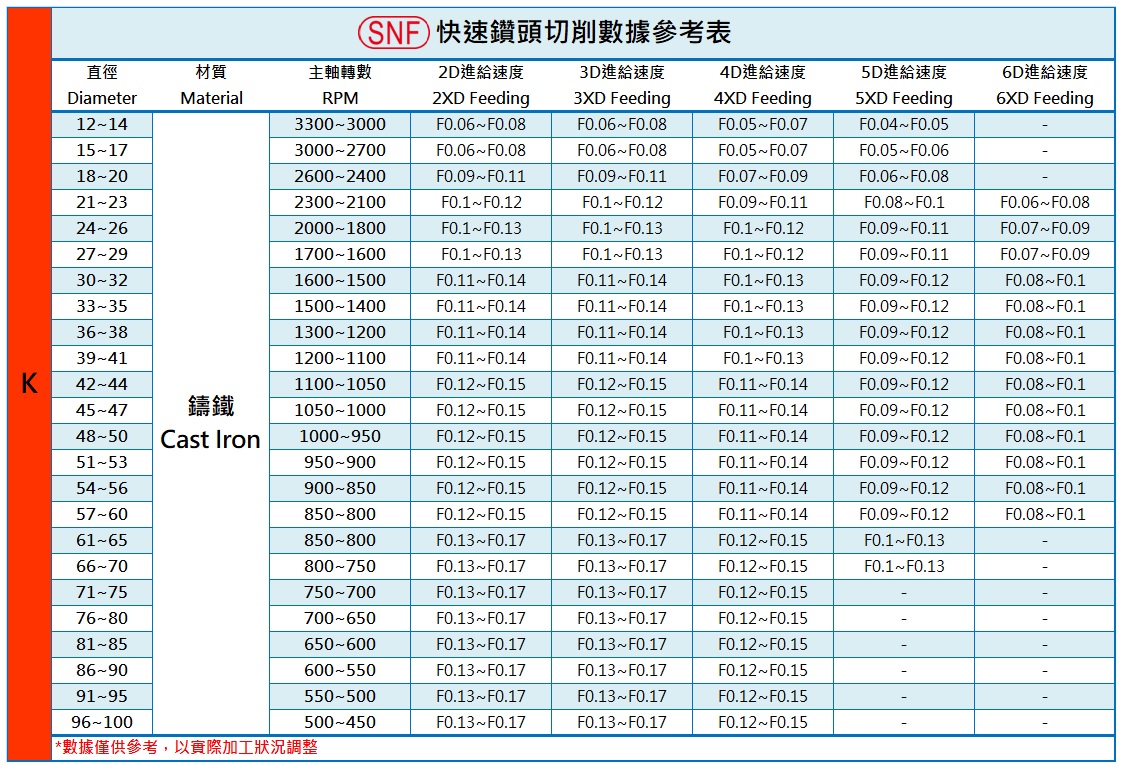The height and width of the screenshot is (769, 1124).
Task: Select RPM value 2600~2400
Action: point(340,176)
